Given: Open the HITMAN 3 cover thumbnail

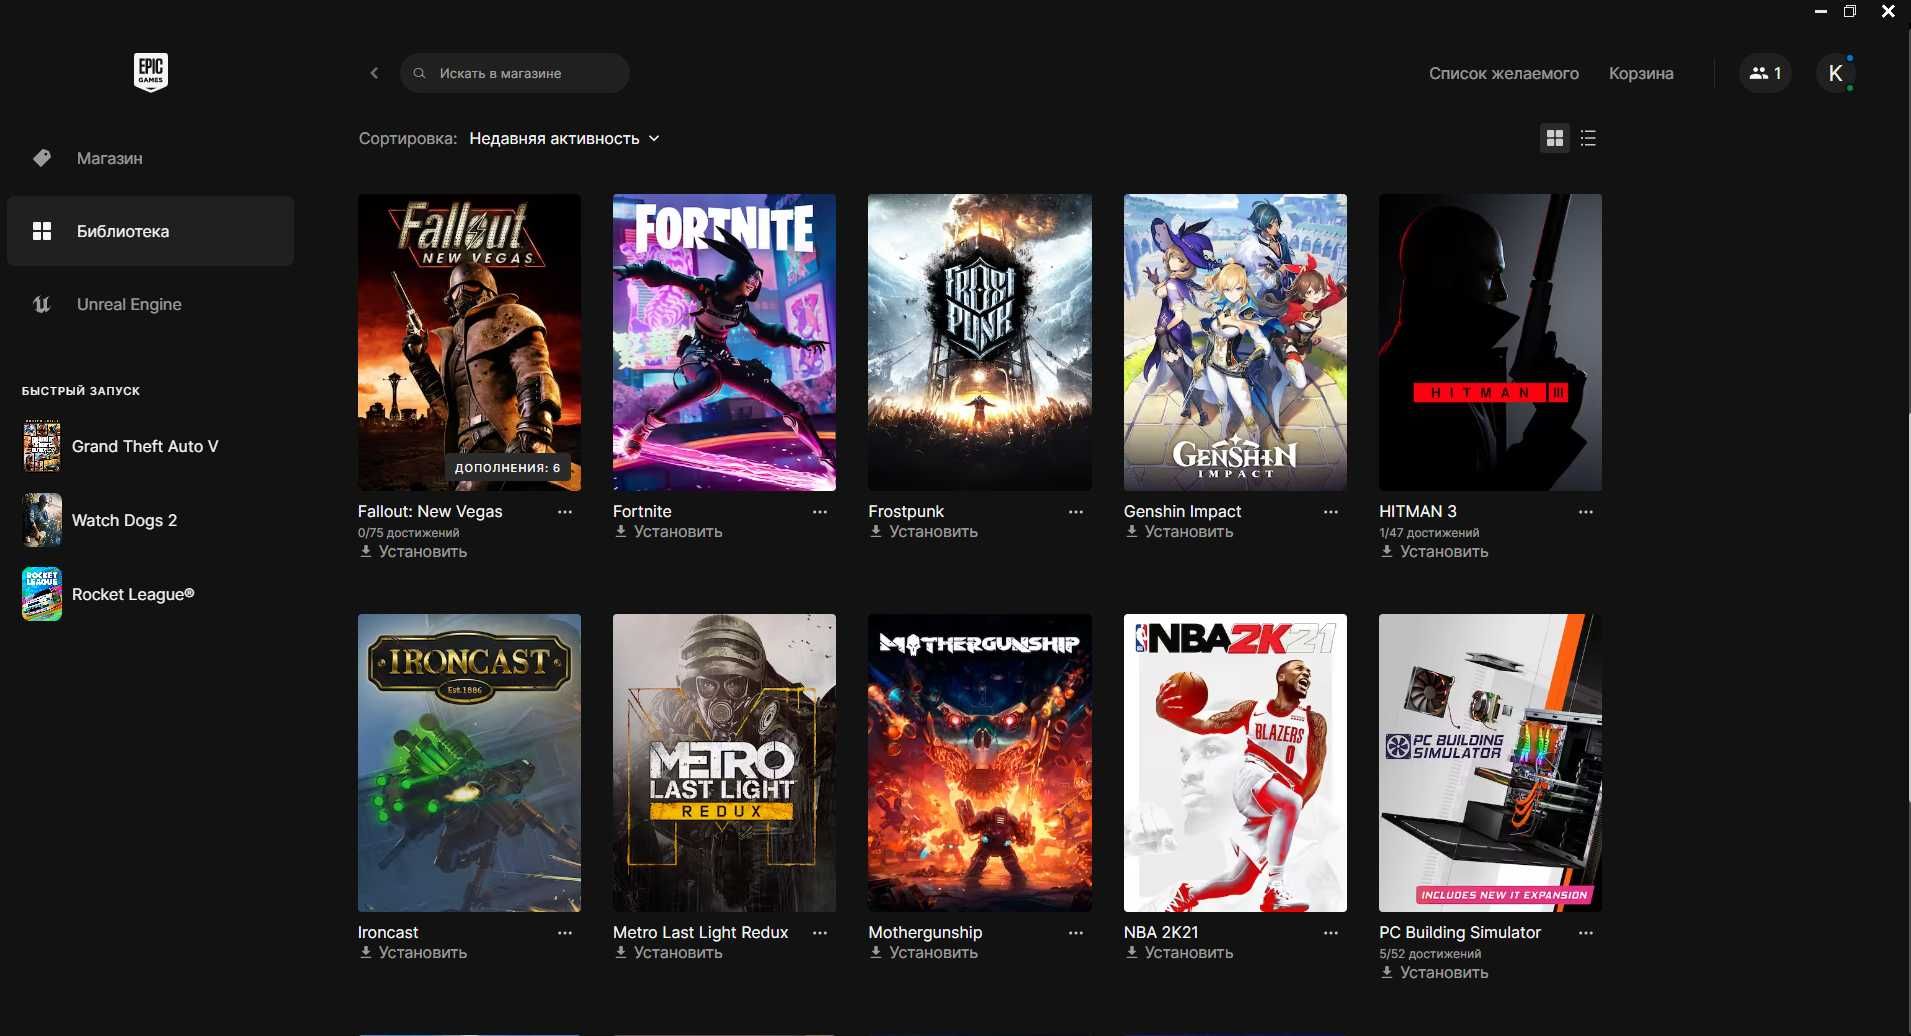Looking at the screenshot, I should pos(1490,342).
